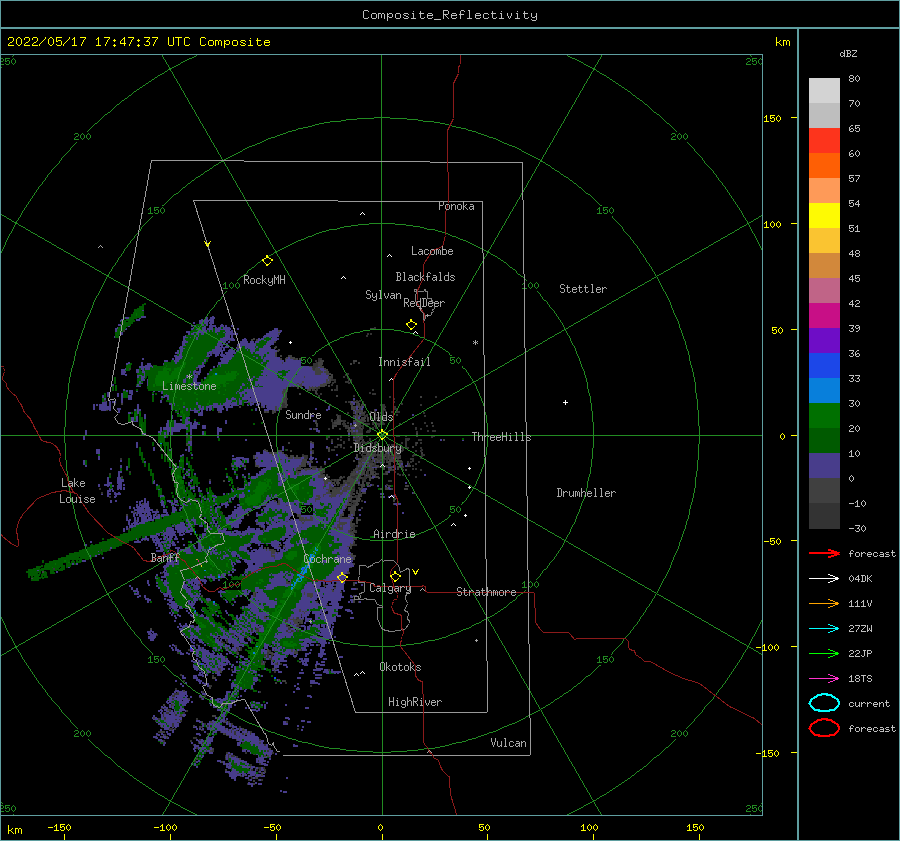Click the Ponoka city label
Image resolution: width=900 pixels, height=841 pixels.
tap(456, 206)
